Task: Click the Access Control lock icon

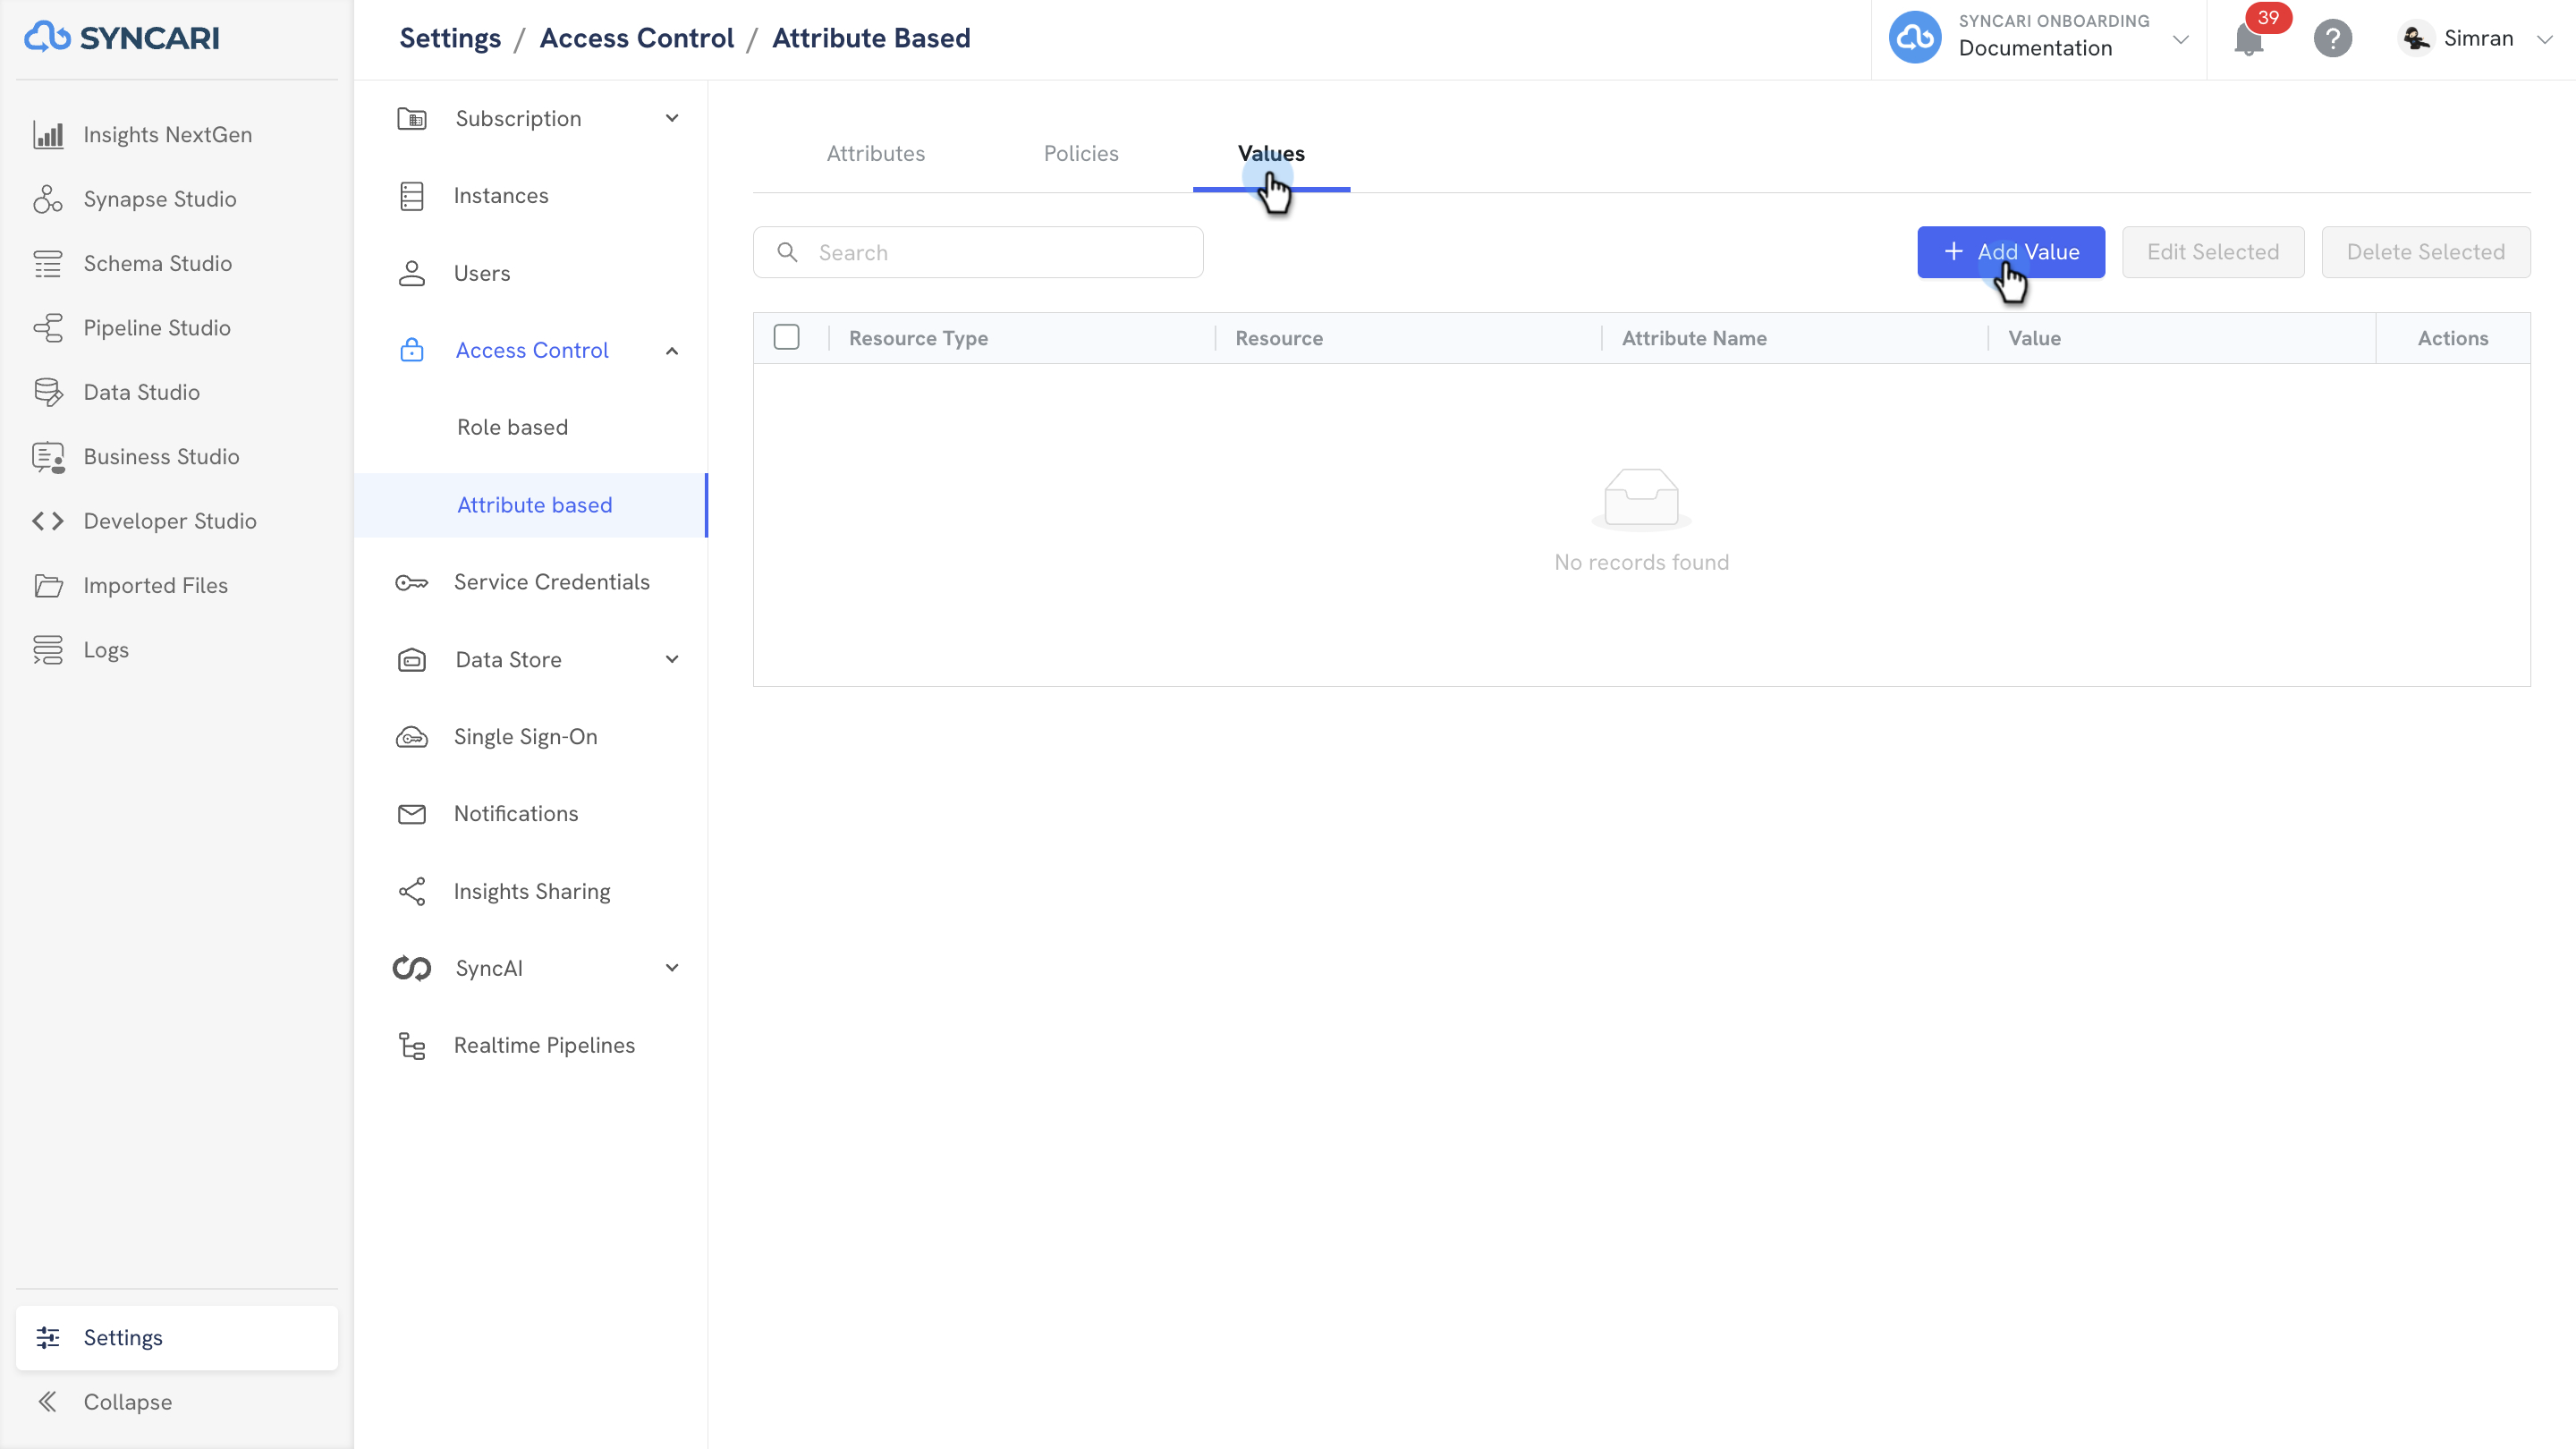Action: coord(412,351)
